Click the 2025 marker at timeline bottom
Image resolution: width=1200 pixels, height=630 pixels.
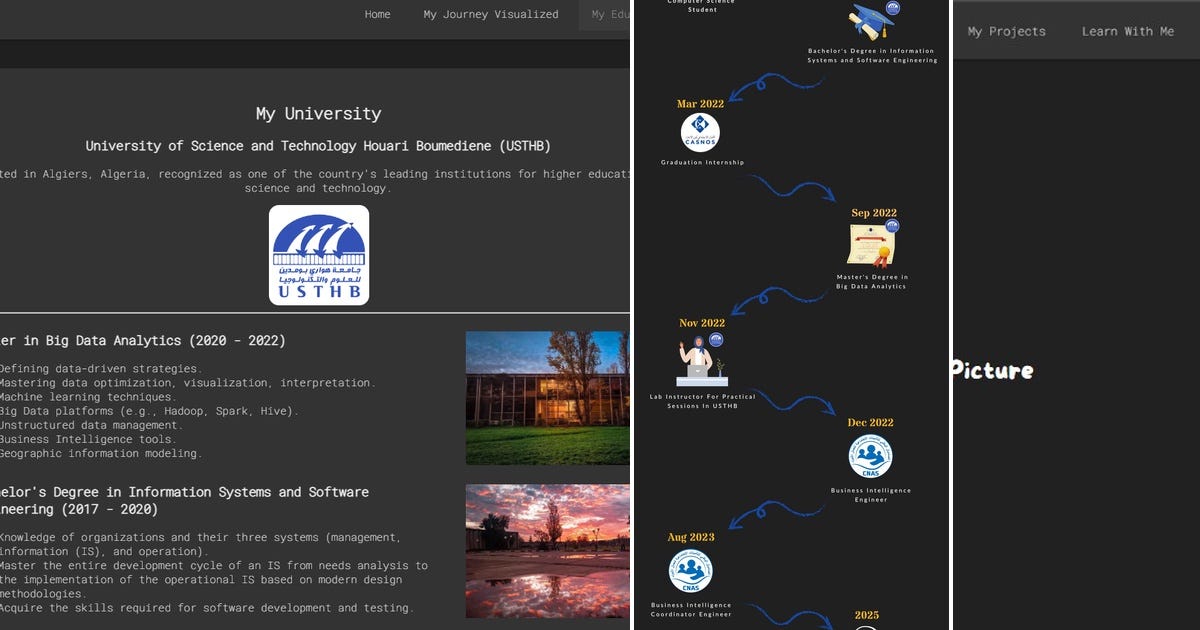pos(867,614)
